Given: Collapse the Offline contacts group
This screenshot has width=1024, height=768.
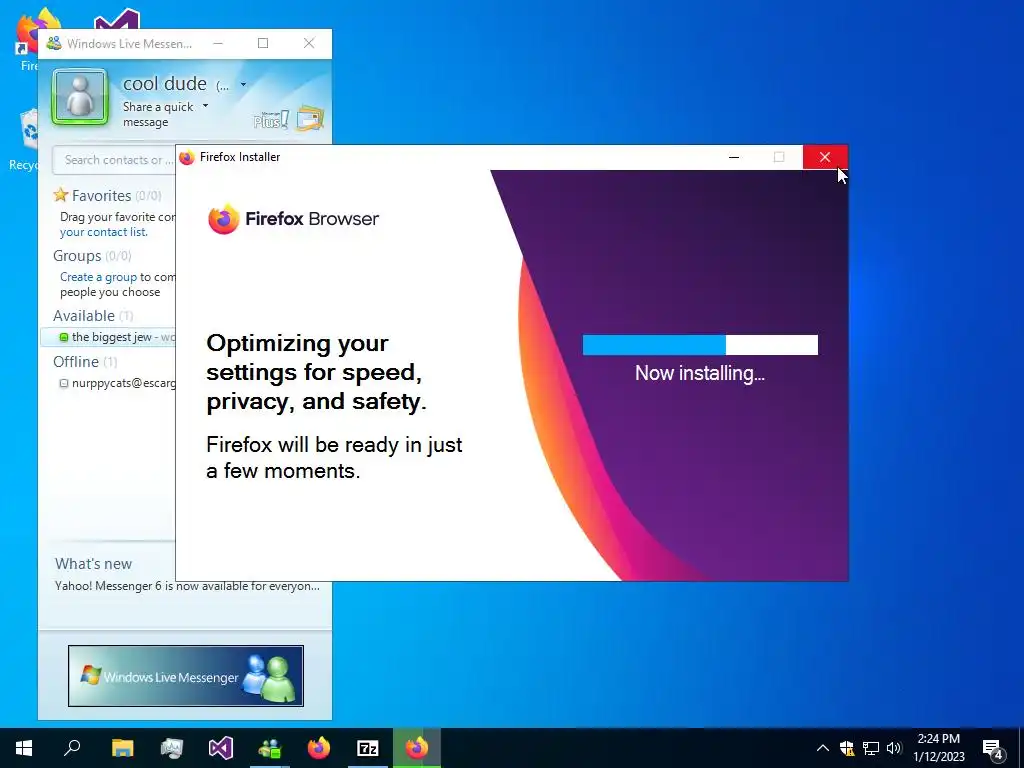Looking at the screenshot, I should click(x=85, y=361).
